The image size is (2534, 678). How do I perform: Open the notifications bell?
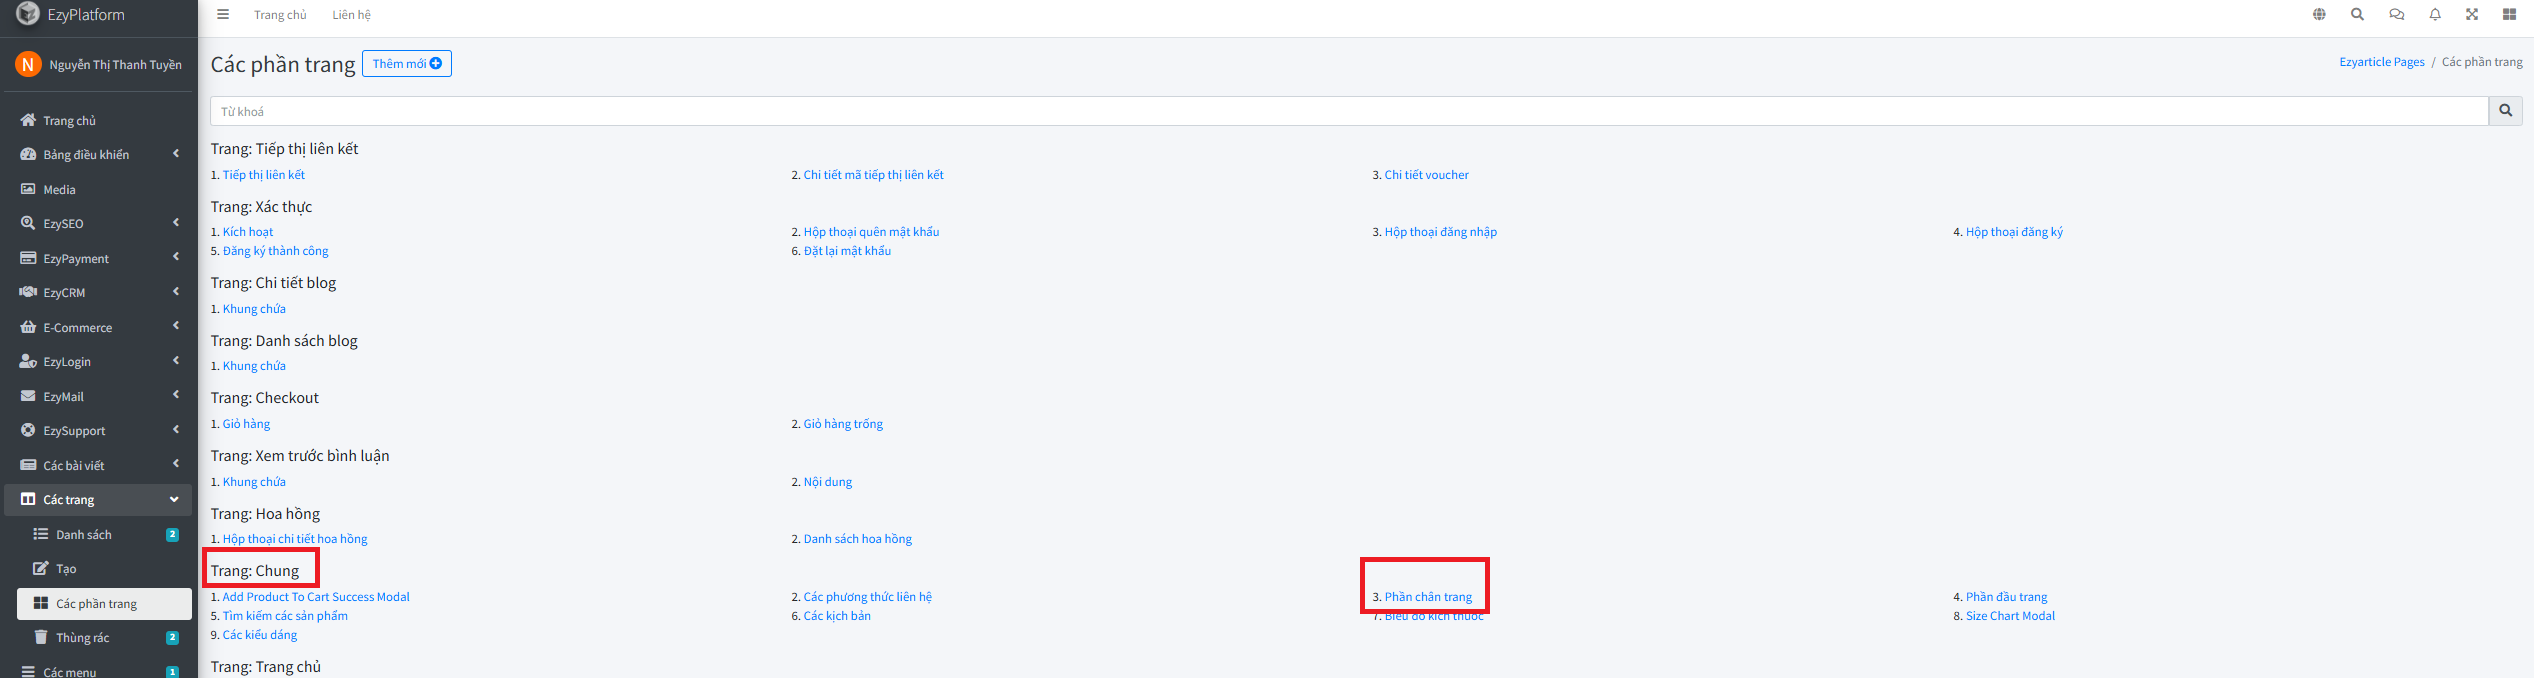coord(2435,15)
